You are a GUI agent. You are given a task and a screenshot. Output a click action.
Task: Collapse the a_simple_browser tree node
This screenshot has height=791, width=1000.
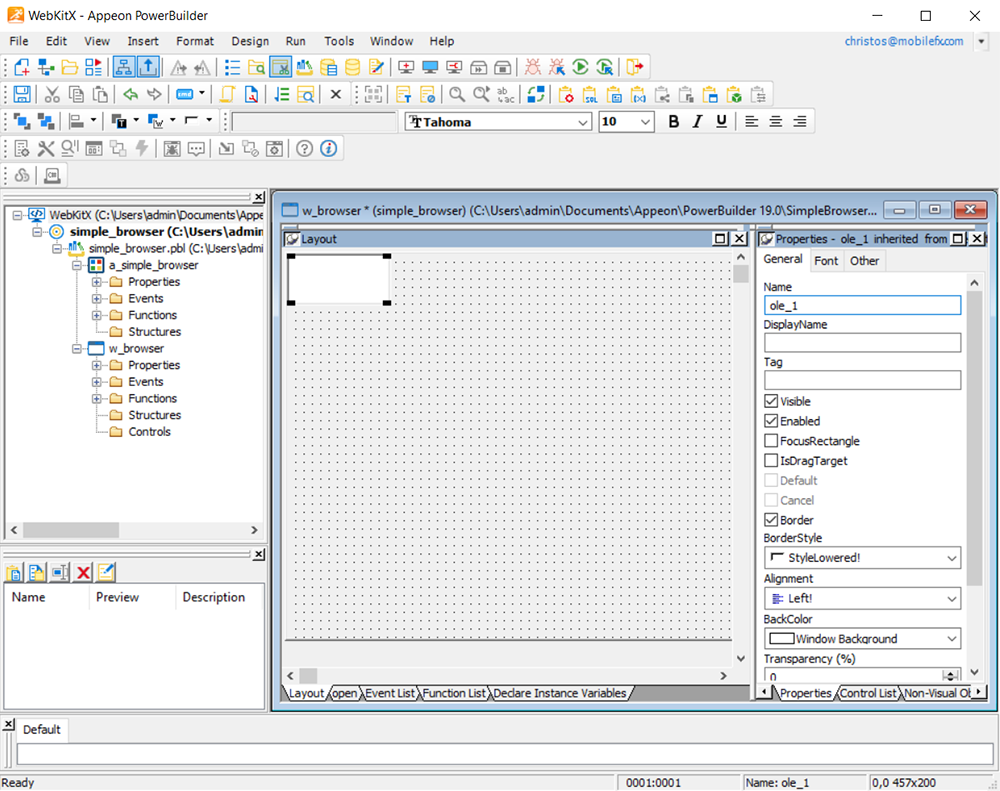(x=77, y=265)
